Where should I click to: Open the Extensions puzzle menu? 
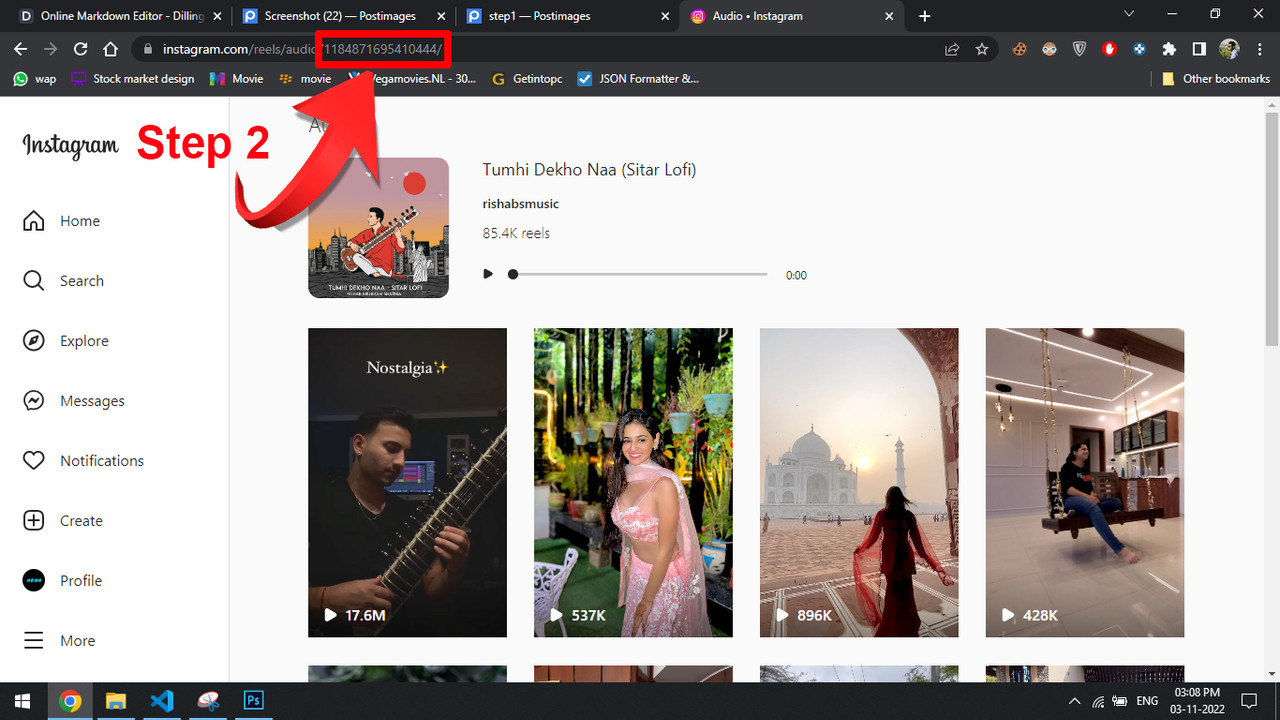(1169, 49)
